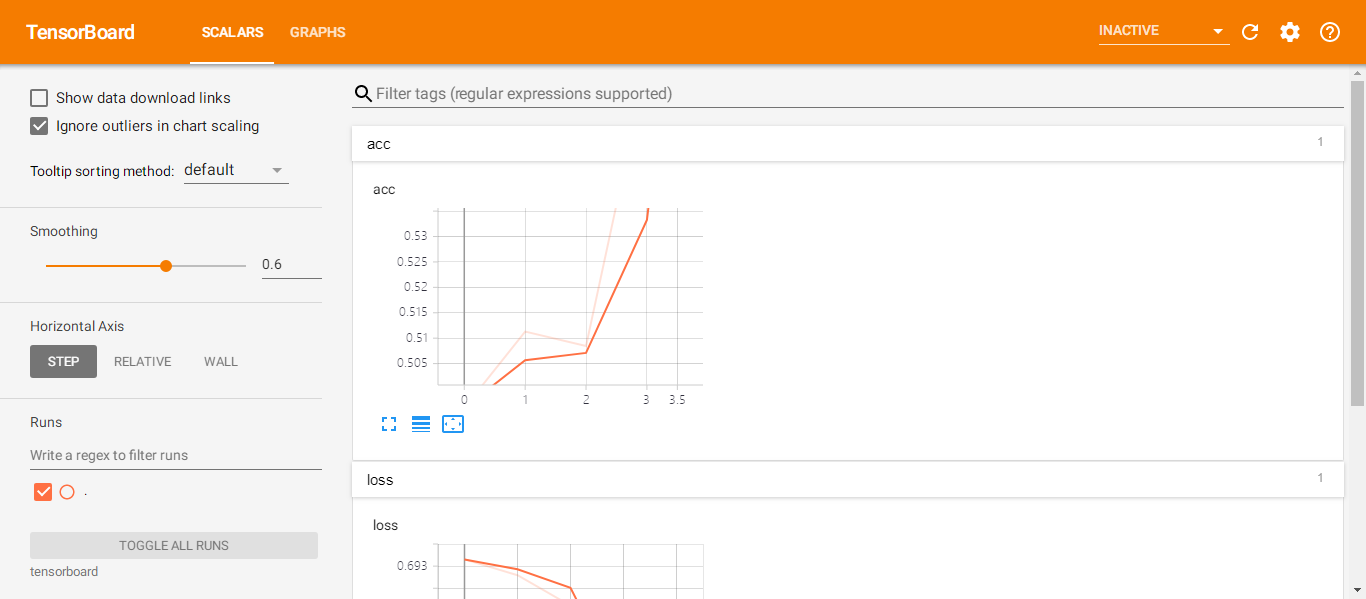Switch to the SCALARS tab
Screen dimensions: 1366x599
232,32
